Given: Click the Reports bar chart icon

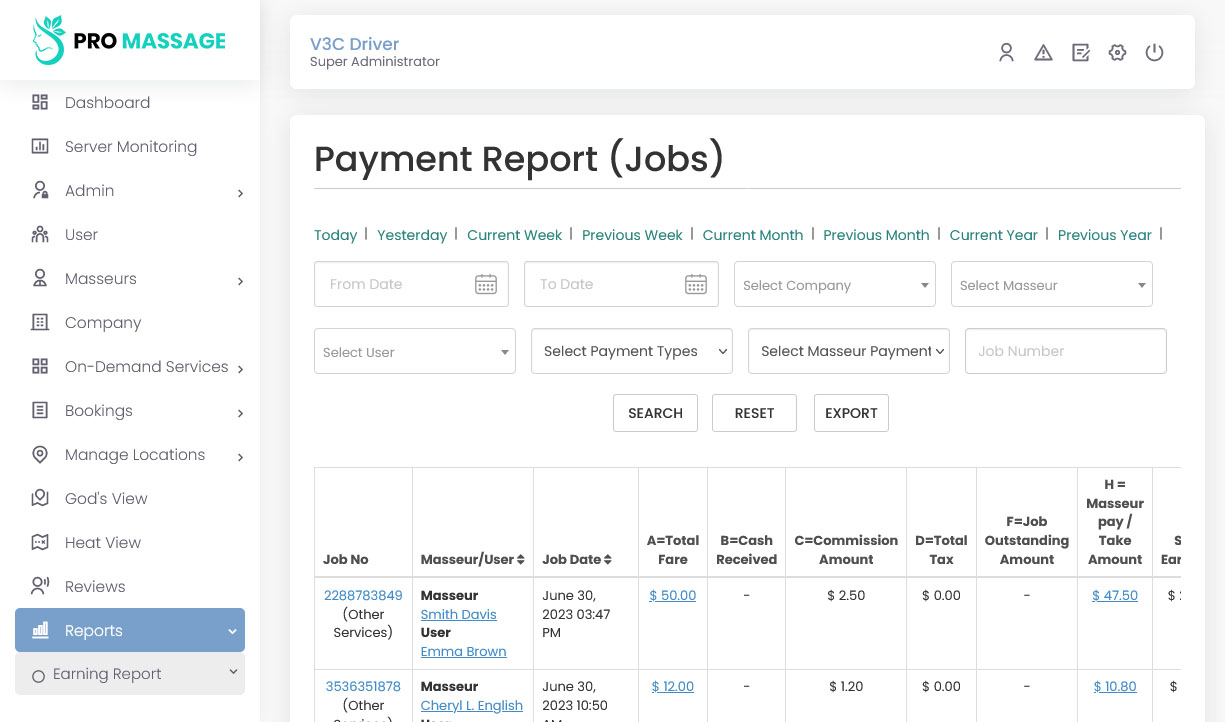Looking at the screenshot, I should click(41, 630).
